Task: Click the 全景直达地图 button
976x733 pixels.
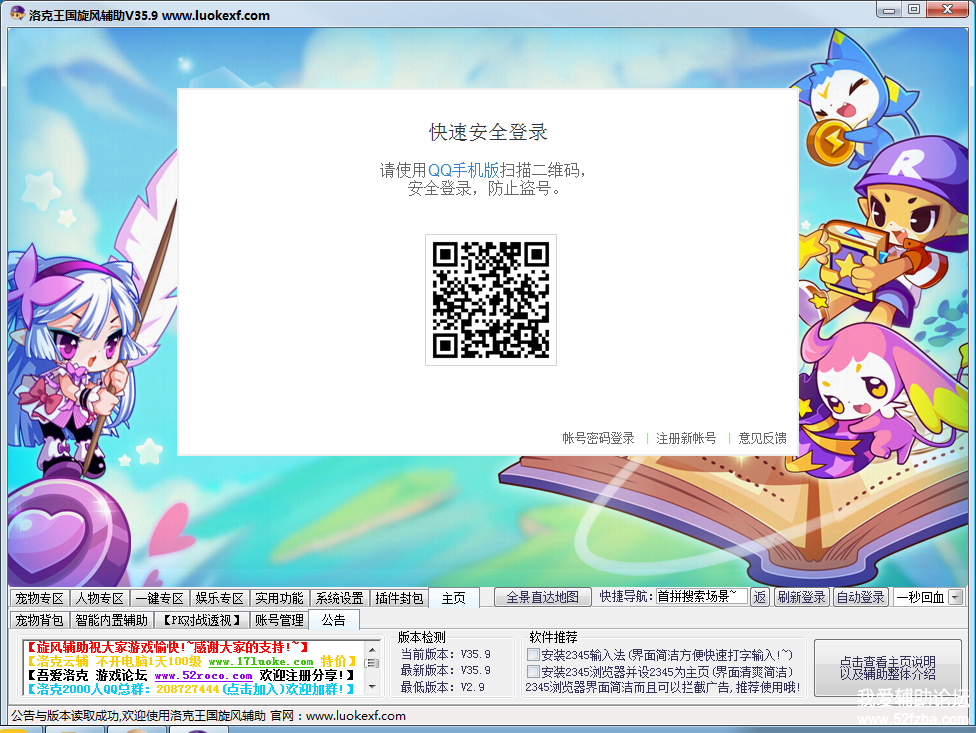Action: point(542,597)
